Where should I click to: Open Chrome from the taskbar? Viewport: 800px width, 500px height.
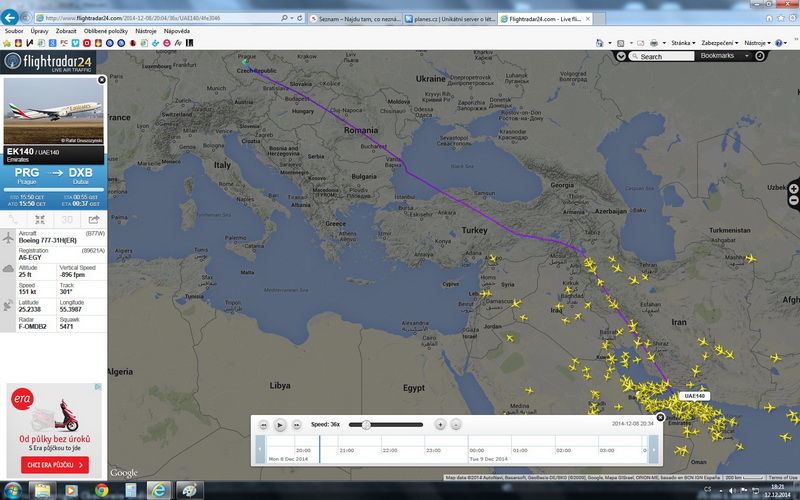(101, 490)
